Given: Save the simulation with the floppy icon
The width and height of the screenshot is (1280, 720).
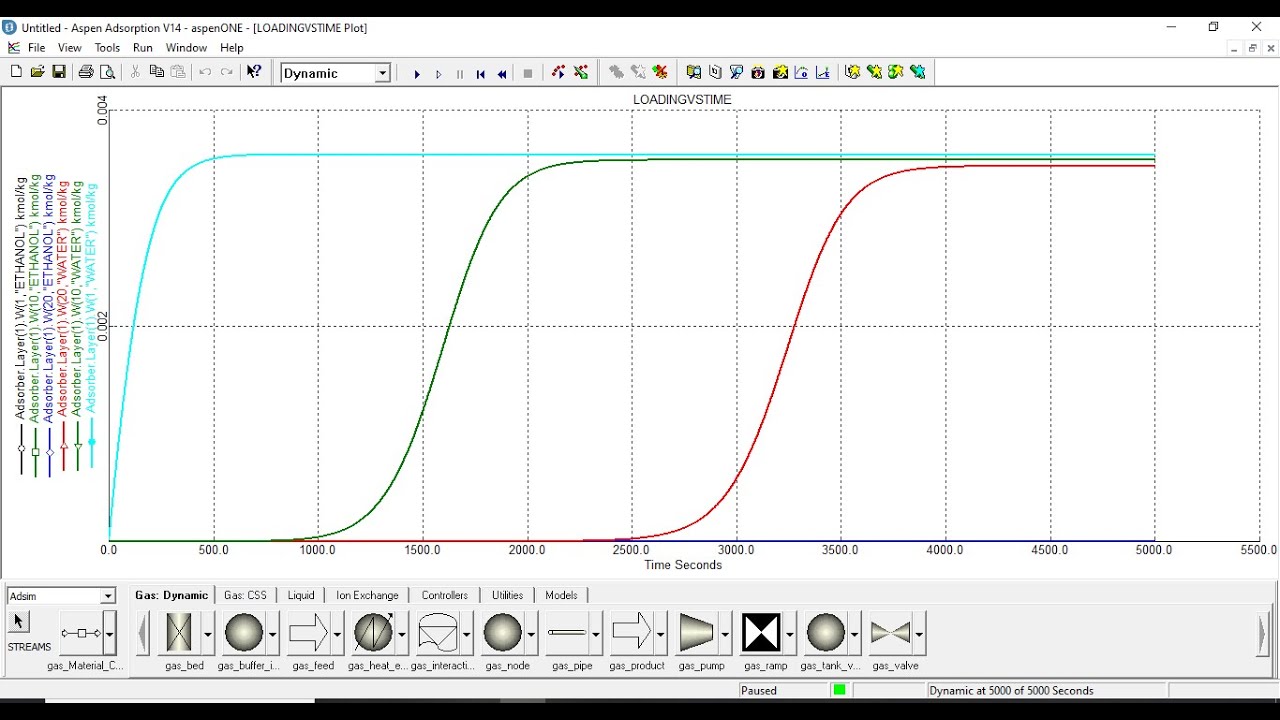Looking at the screenshot, I should click(59, 72).
